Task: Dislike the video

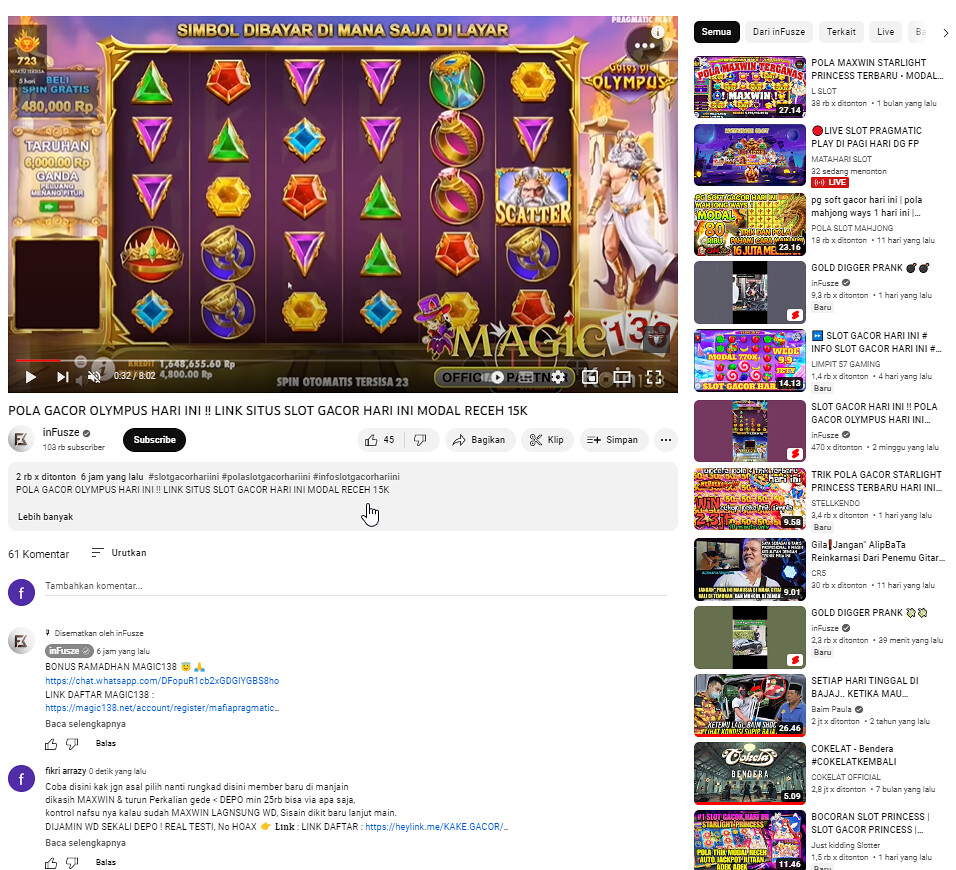Action: point(421,440)
